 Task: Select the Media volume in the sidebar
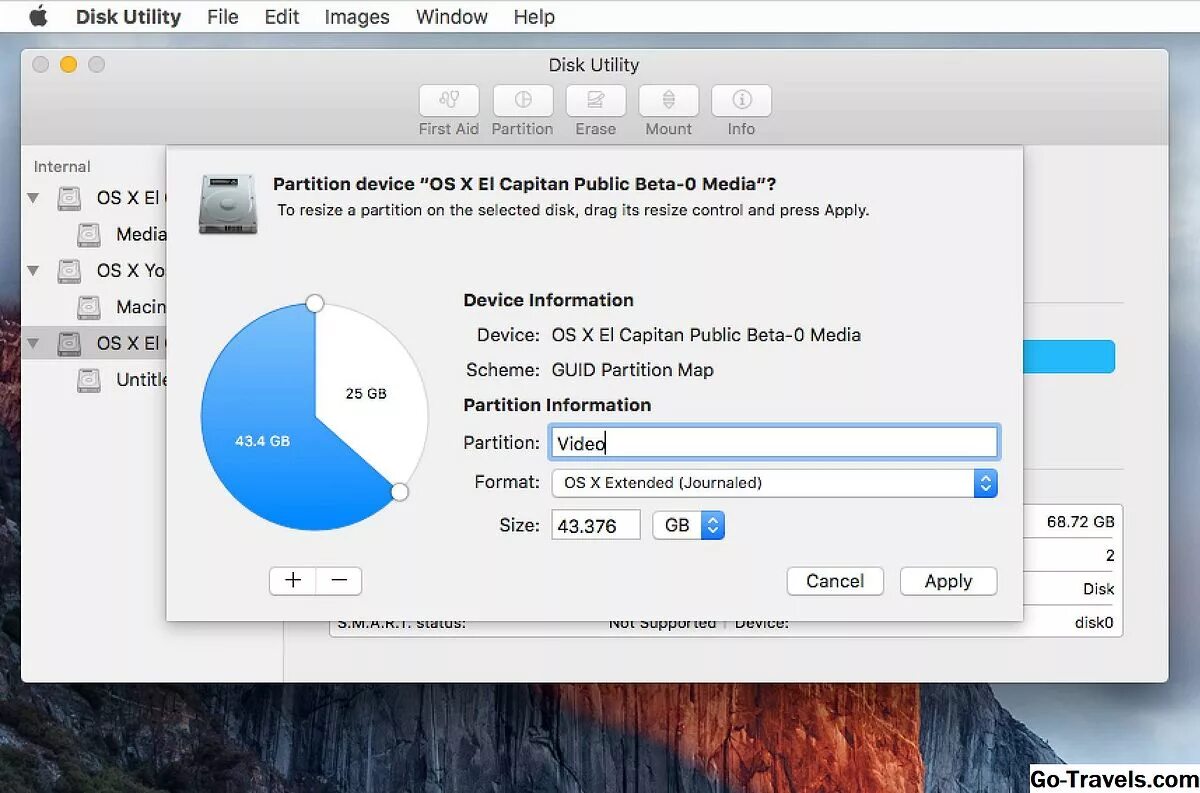(x=130, y=234)
